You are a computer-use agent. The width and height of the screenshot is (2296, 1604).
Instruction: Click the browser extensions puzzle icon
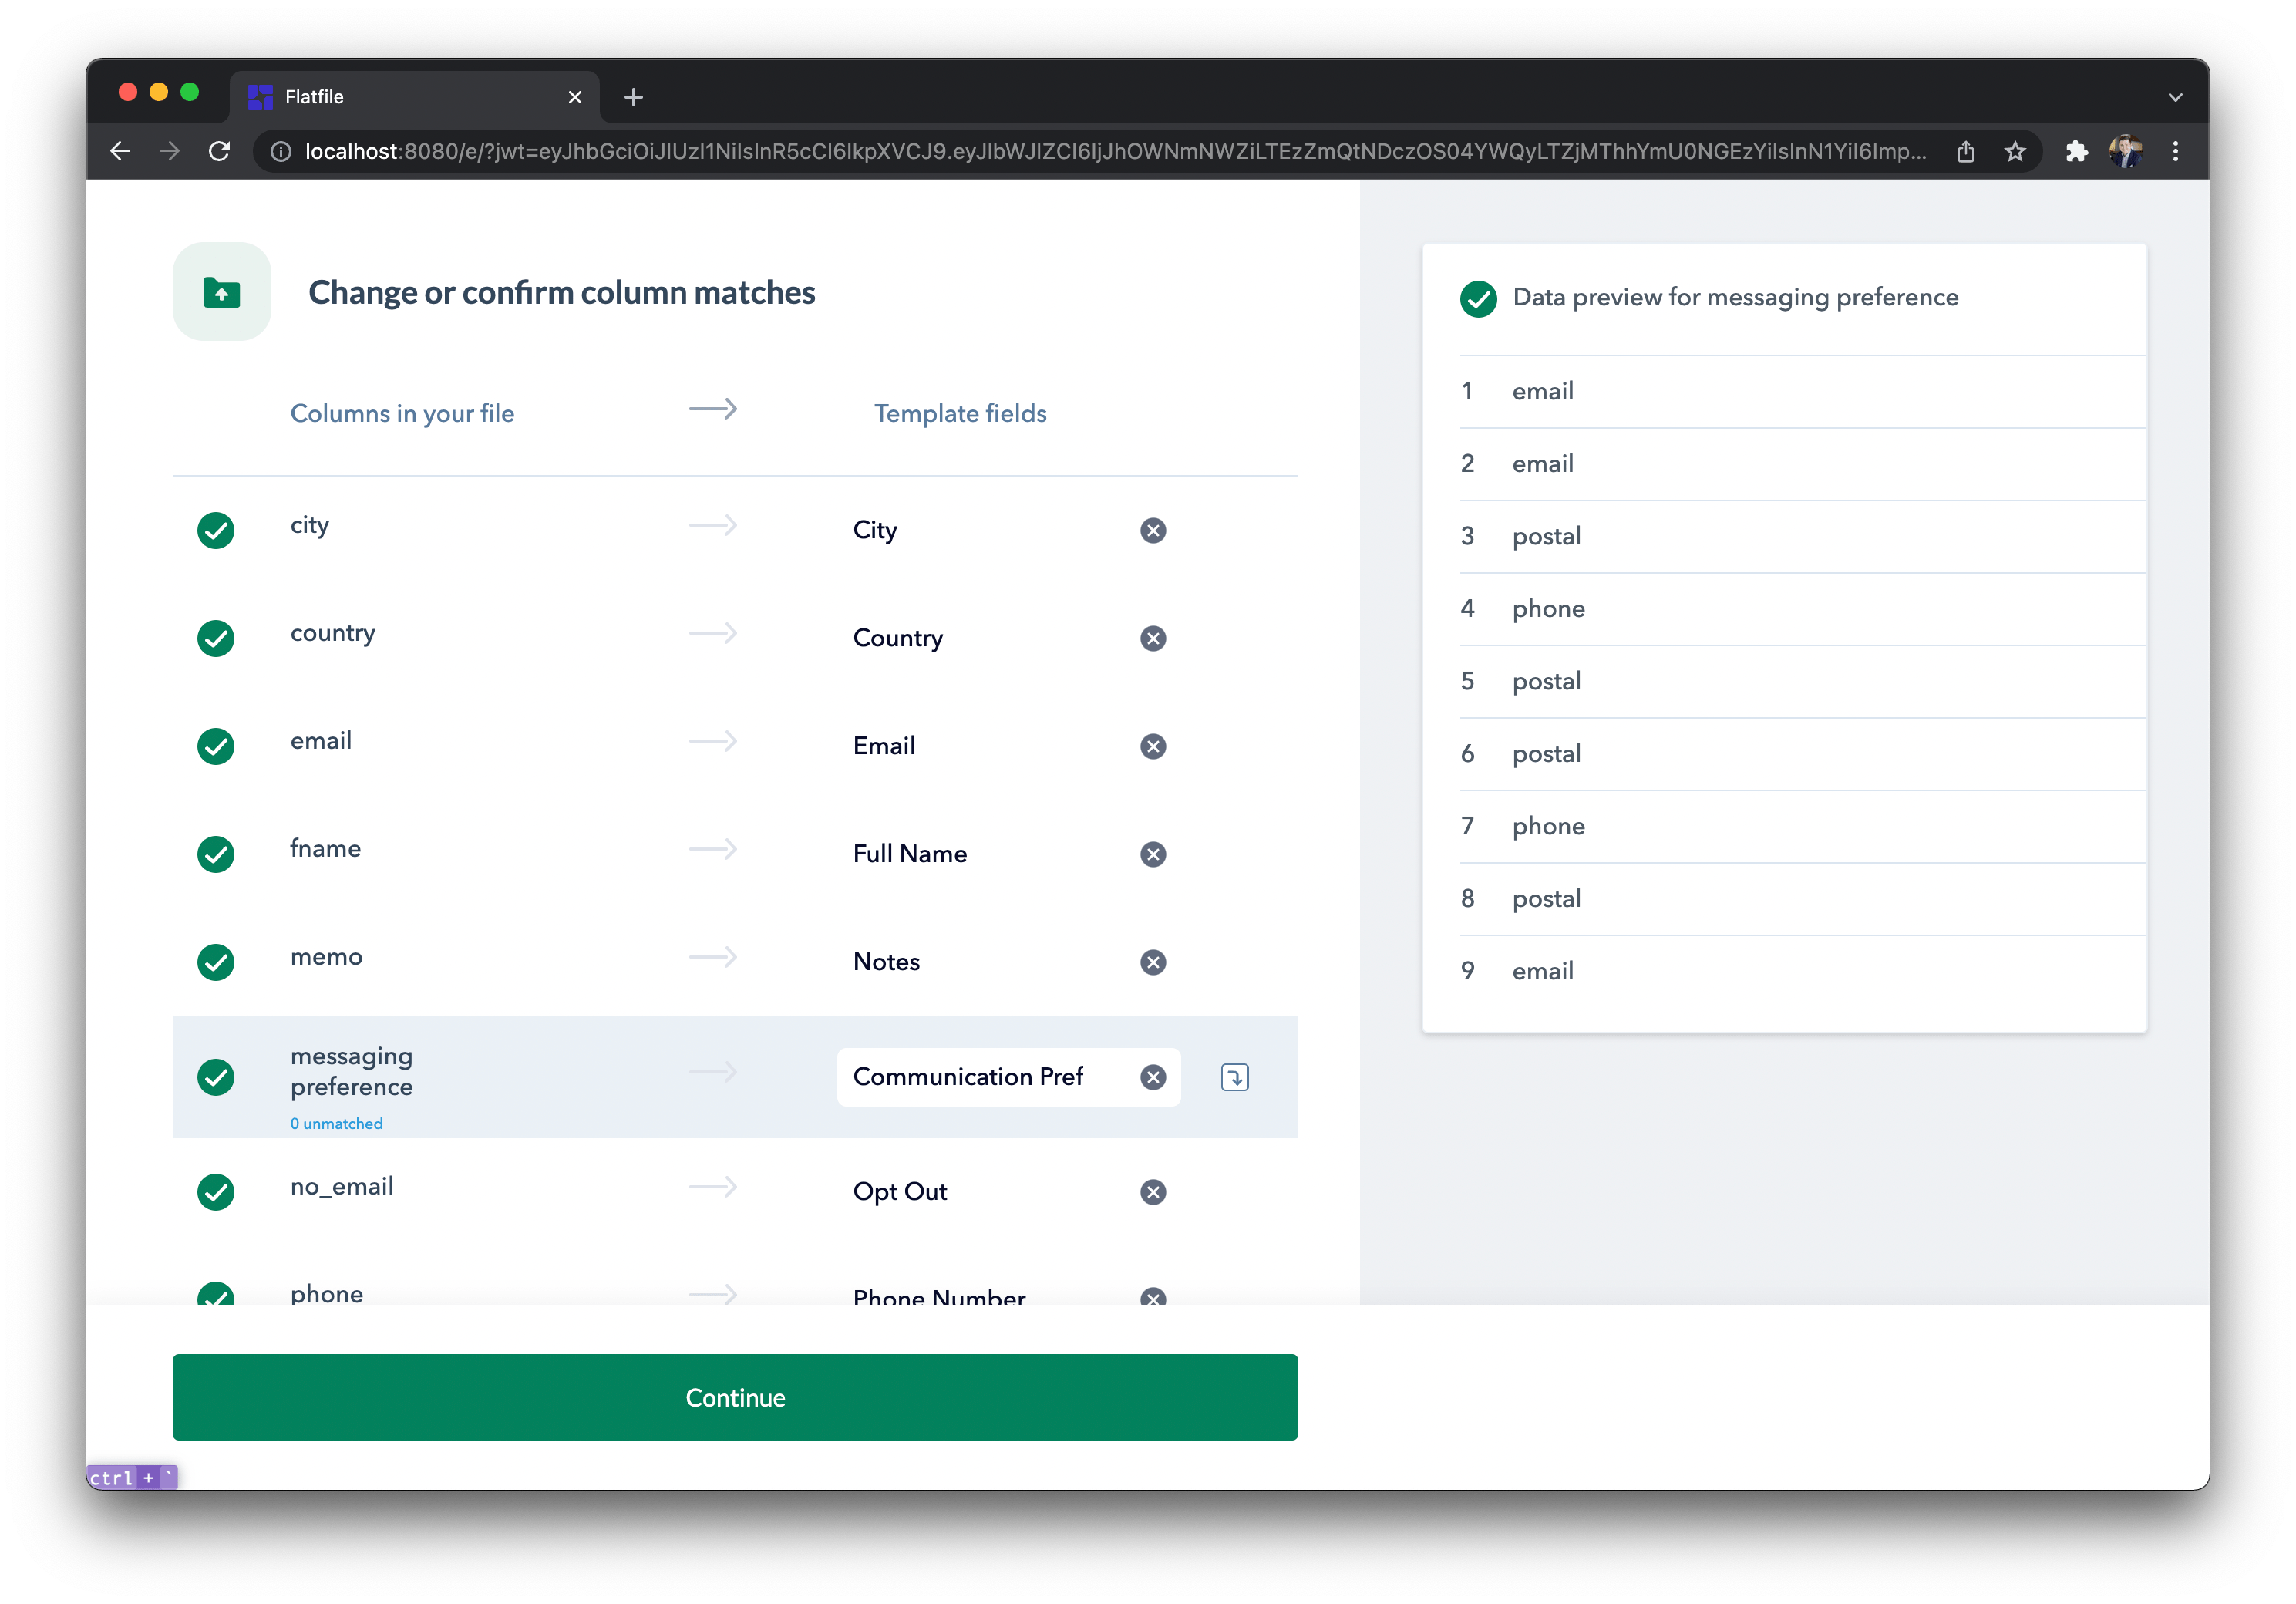pyautogui.click(x=2077, y=151)
